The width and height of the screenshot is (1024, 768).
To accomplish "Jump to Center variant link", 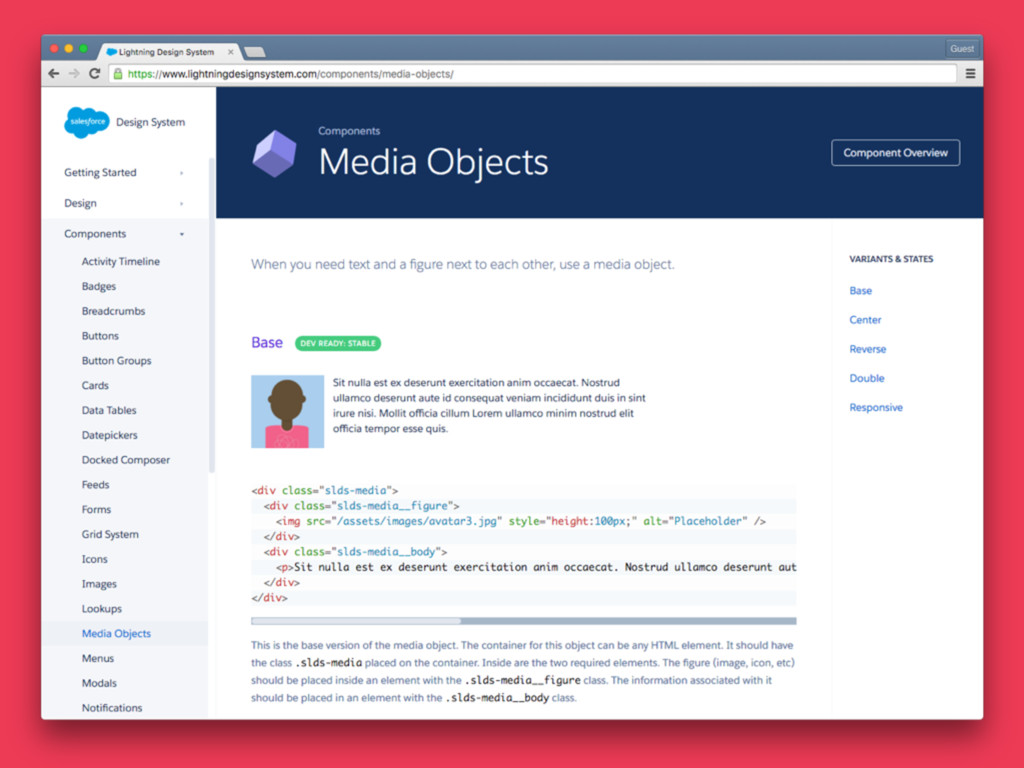I will tap(865, 320).
